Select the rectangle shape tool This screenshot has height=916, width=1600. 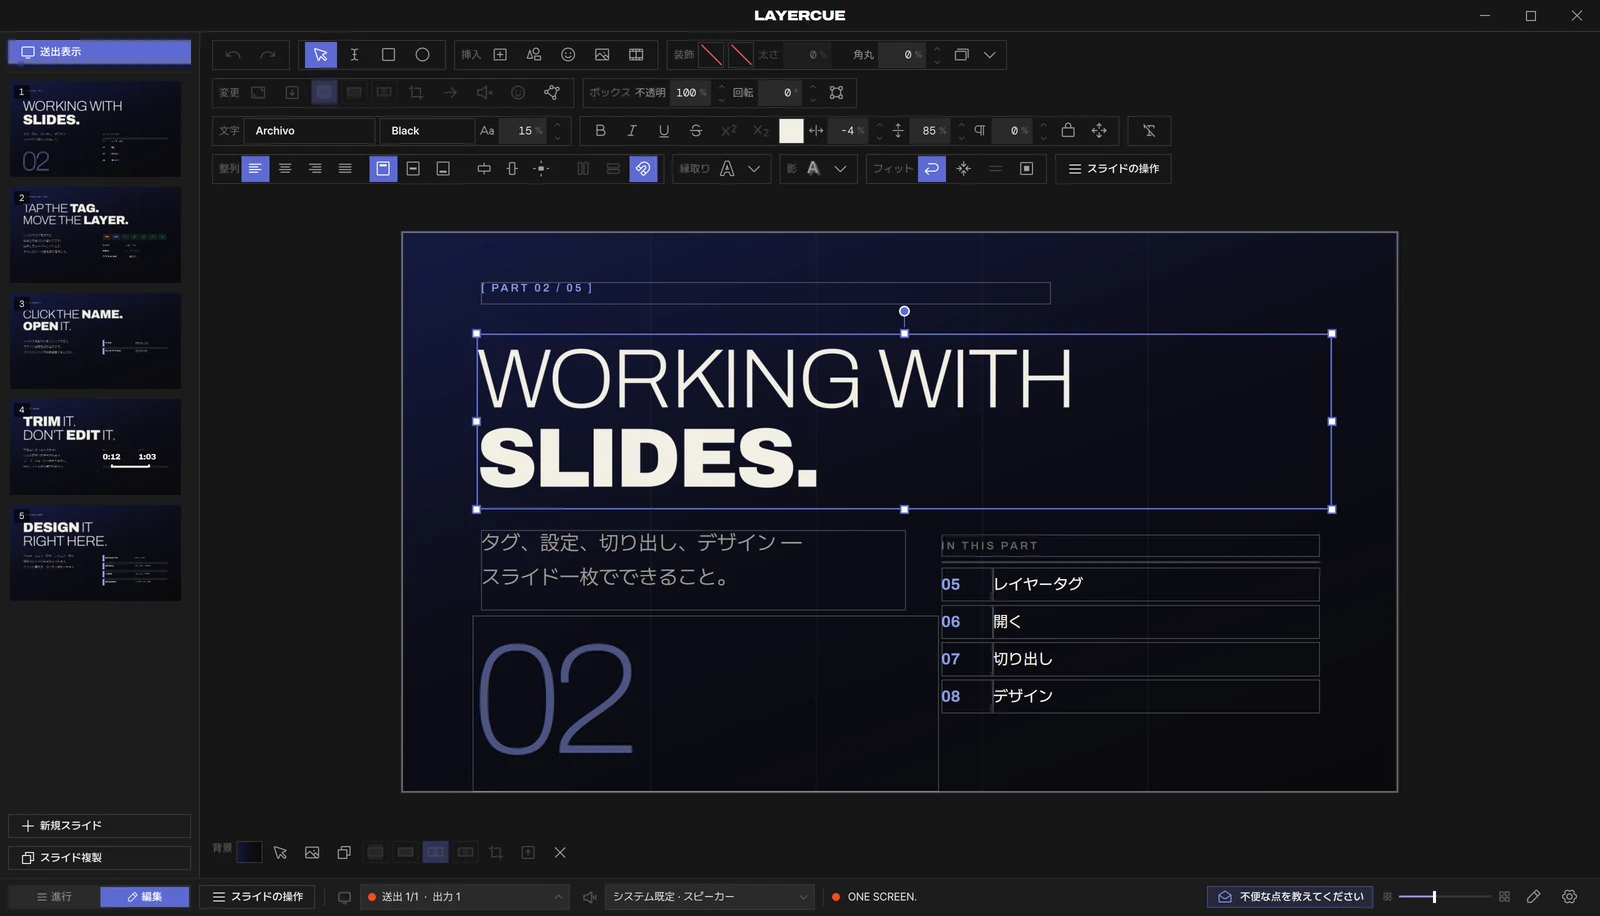click(388, 55)
